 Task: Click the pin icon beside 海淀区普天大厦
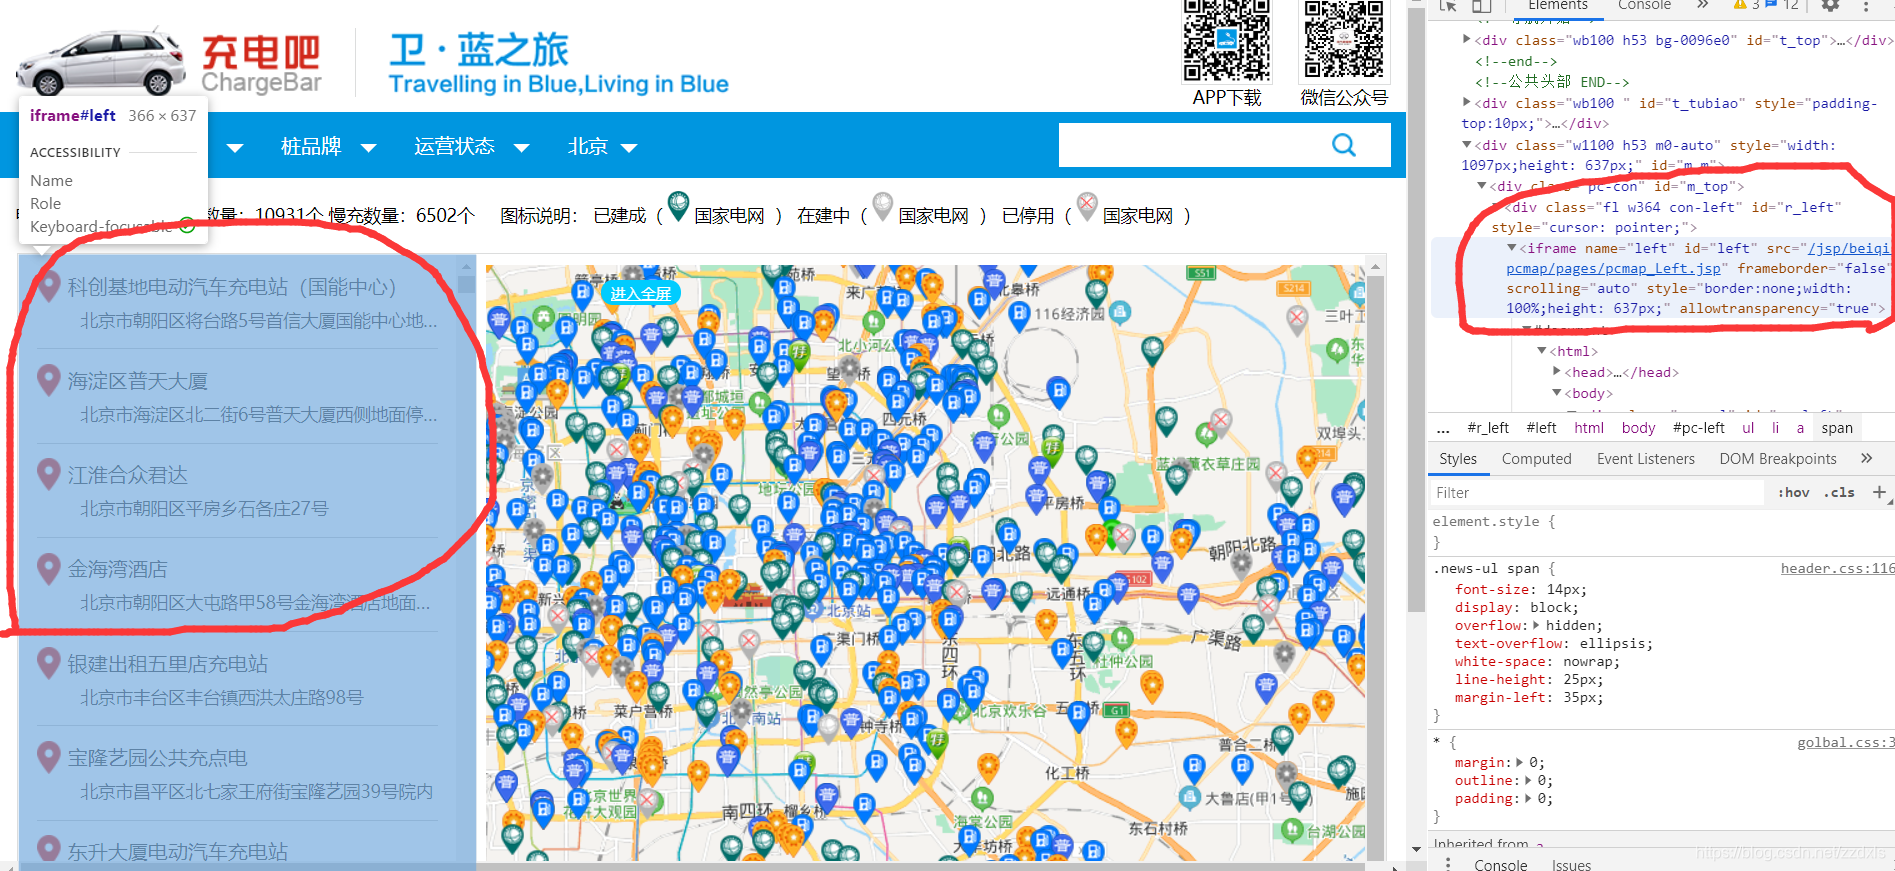[48, 381]
